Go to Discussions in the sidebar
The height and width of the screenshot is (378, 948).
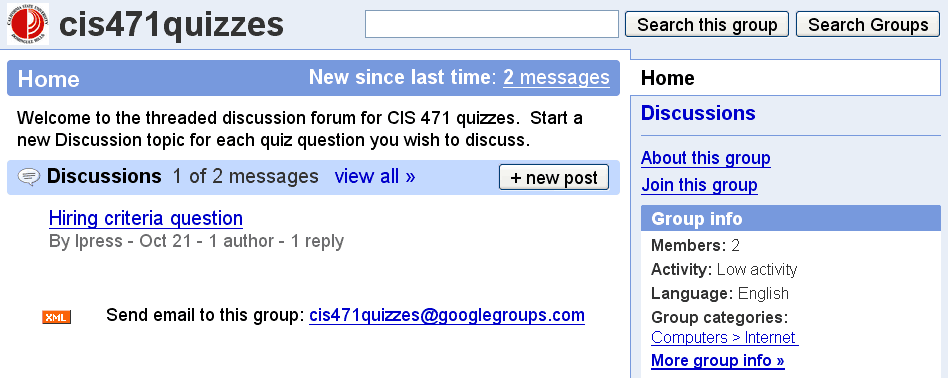[x=698, y=113]
